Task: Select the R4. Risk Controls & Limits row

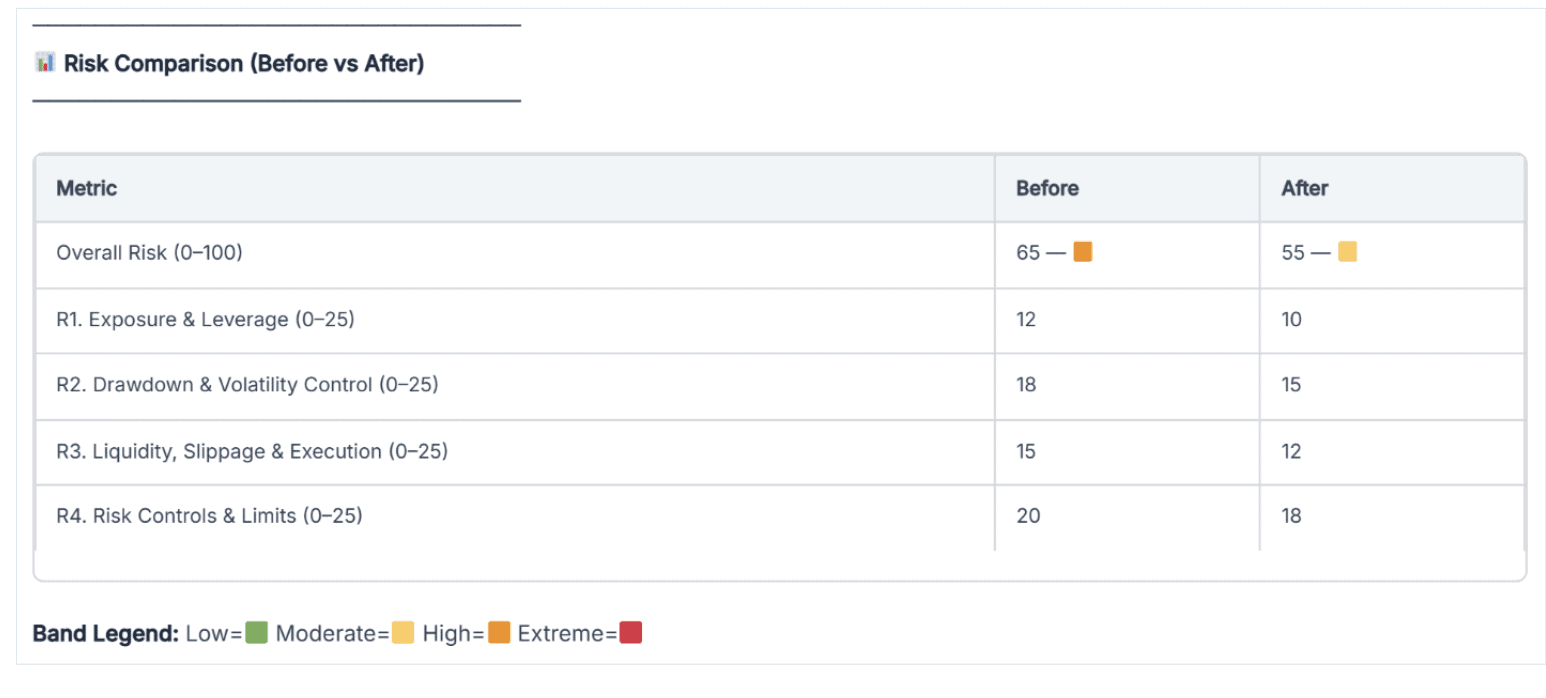Action: 209,516
